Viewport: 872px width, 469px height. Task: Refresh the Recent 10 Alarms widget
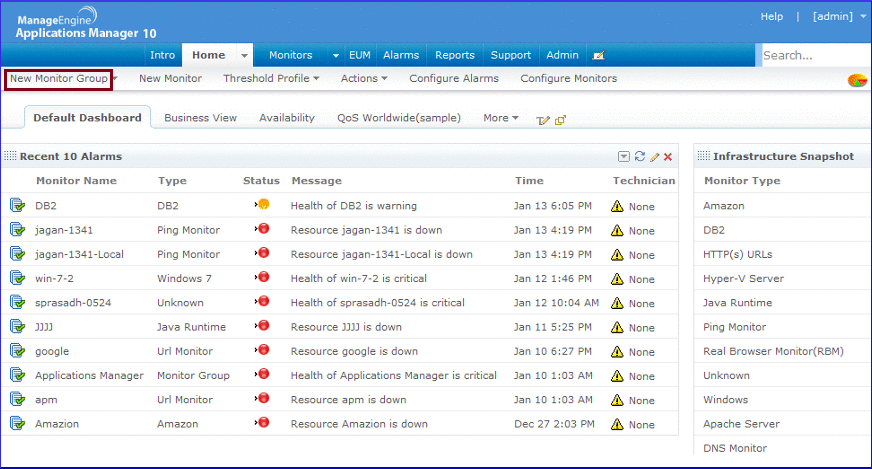pos(640,156)
